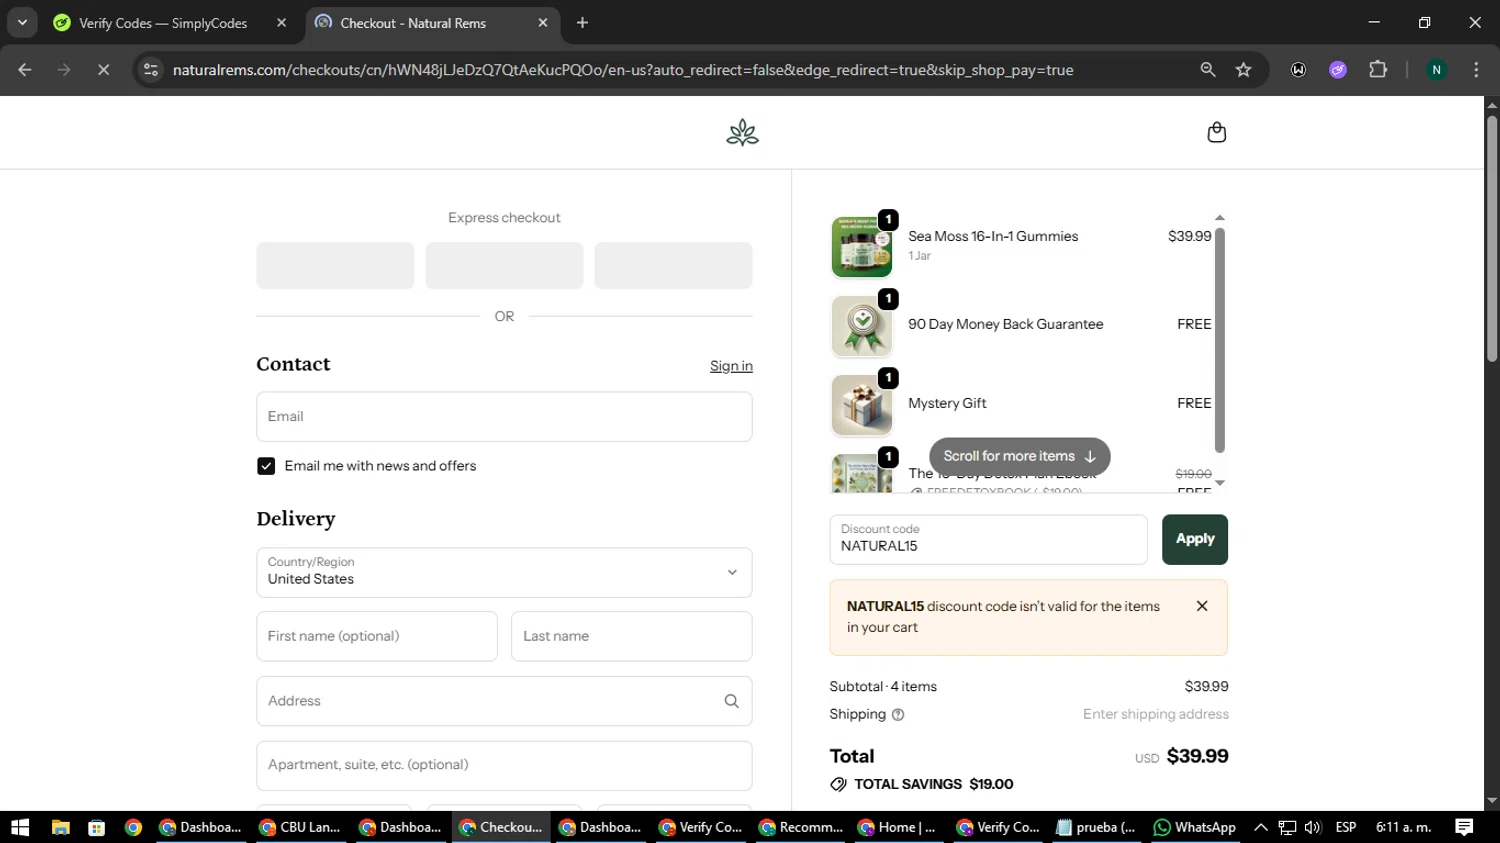Apply the discount code

[x=1195, y=539]
